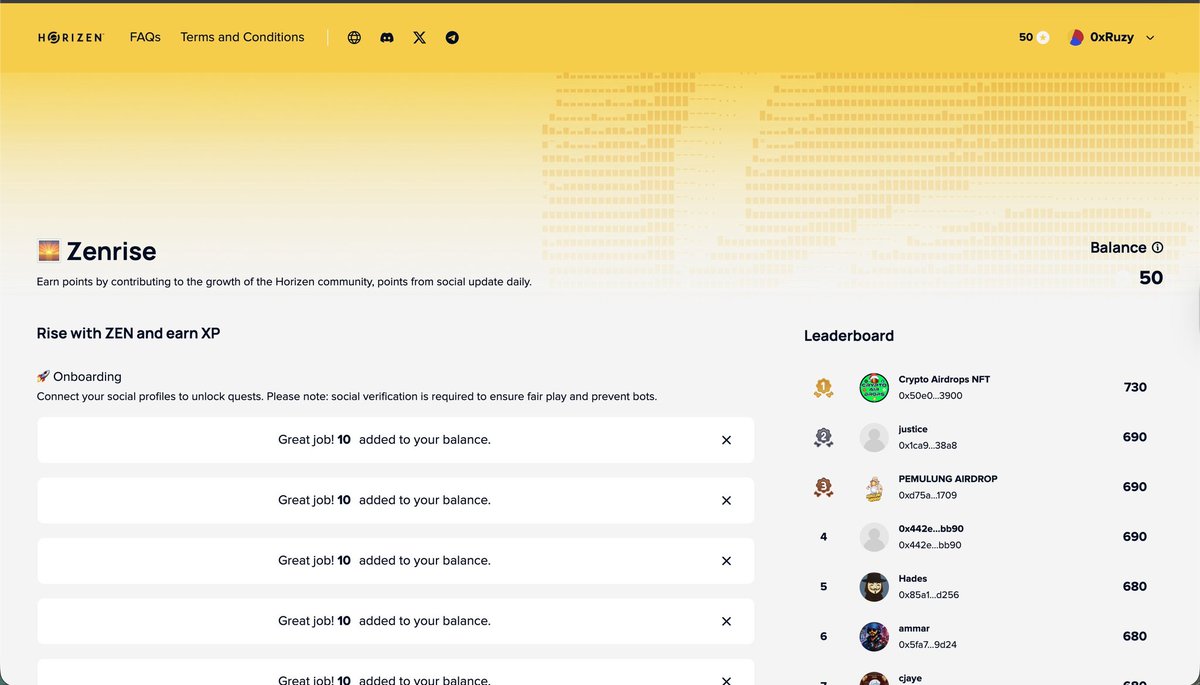Click the 0xRuzy profile avatar
The height and width of the screenshot is (685, 1200).
click(1077, 37)
